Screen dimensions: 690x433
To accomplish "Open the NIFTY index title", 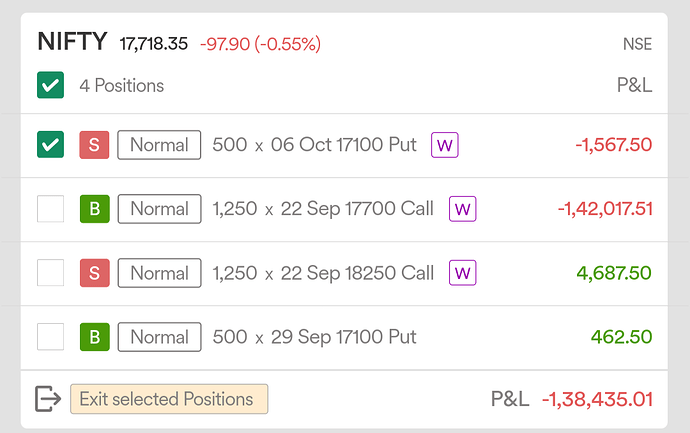I will click(72, 42).
